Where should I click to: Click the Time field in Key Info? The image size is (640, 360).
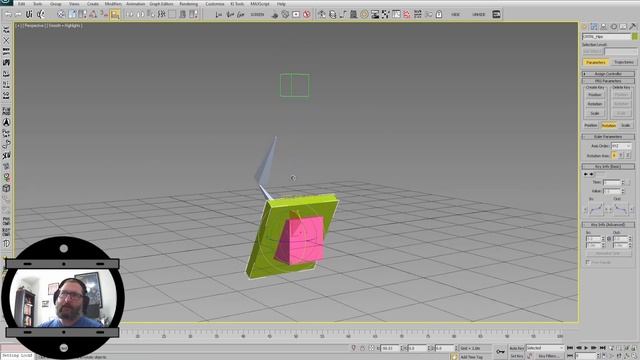pyautogui.click(x=611, y=182)
